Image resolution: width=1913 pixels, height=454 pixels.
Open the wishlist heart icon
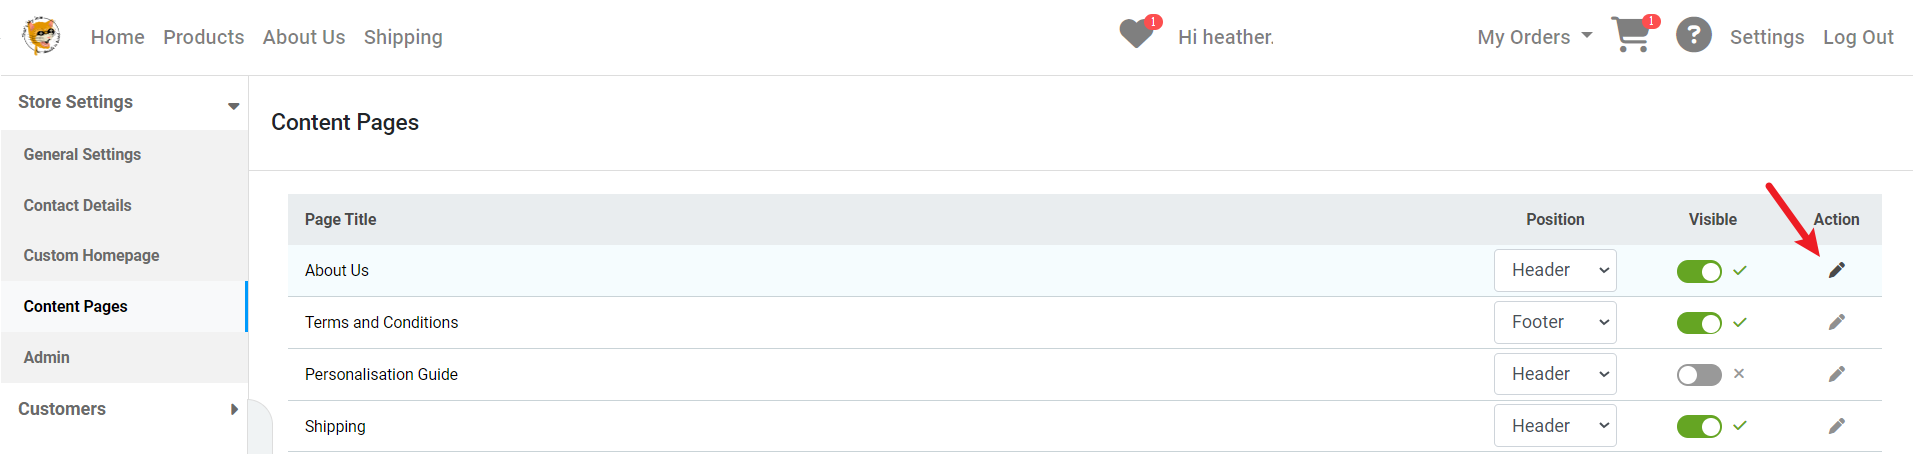[1138, 33]
